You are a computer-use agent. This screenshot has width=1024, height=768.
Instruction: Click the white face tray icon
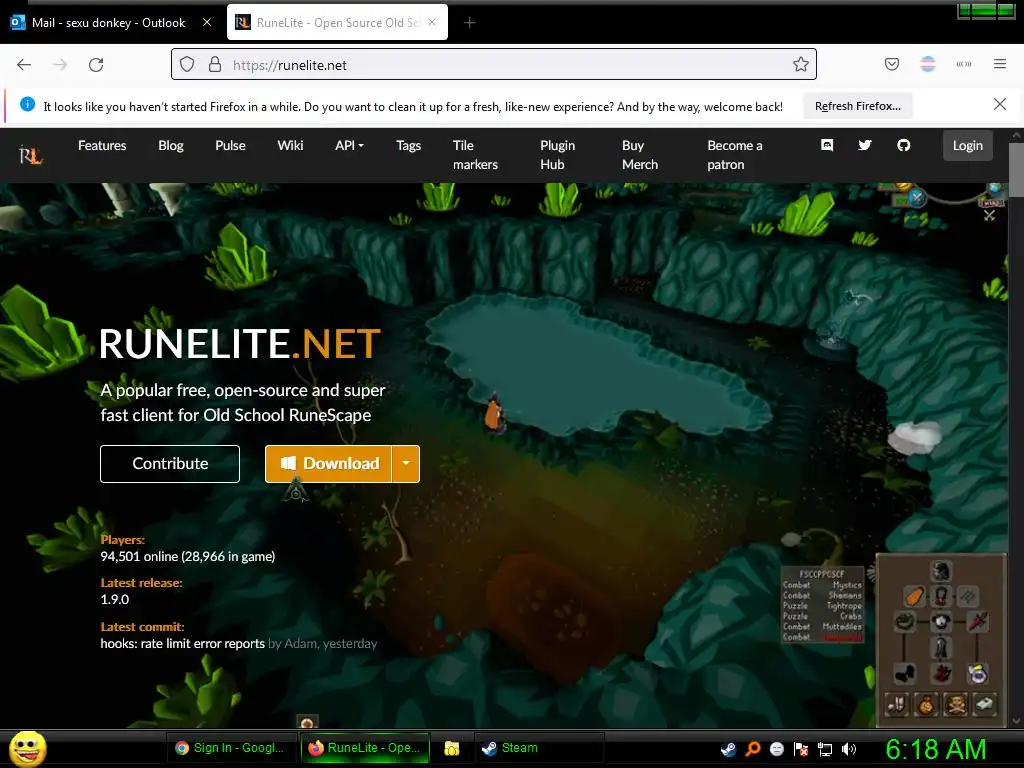point(776,749)
